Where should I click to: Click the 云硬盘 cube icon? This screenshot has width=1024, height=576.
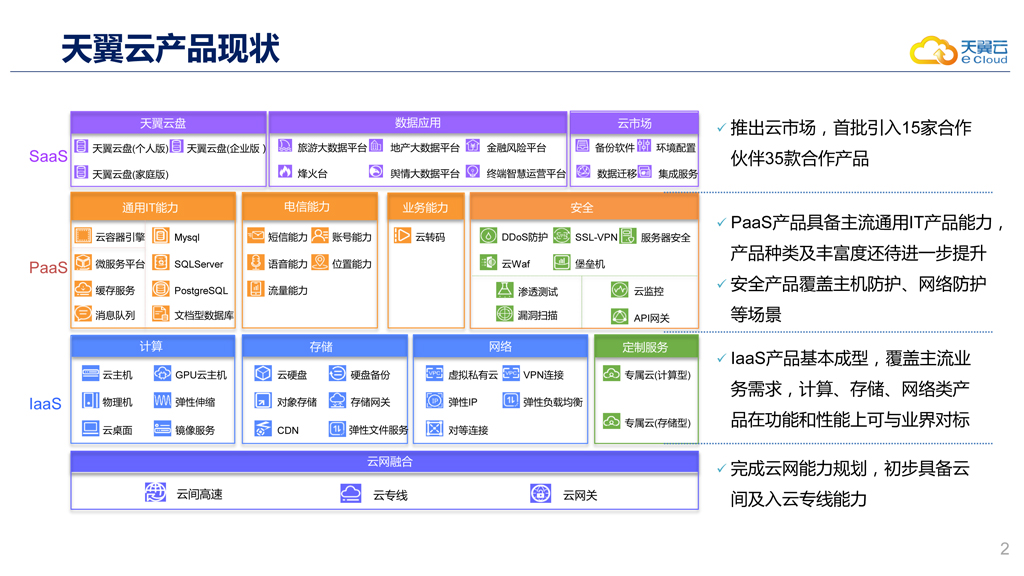click(263, 373)
